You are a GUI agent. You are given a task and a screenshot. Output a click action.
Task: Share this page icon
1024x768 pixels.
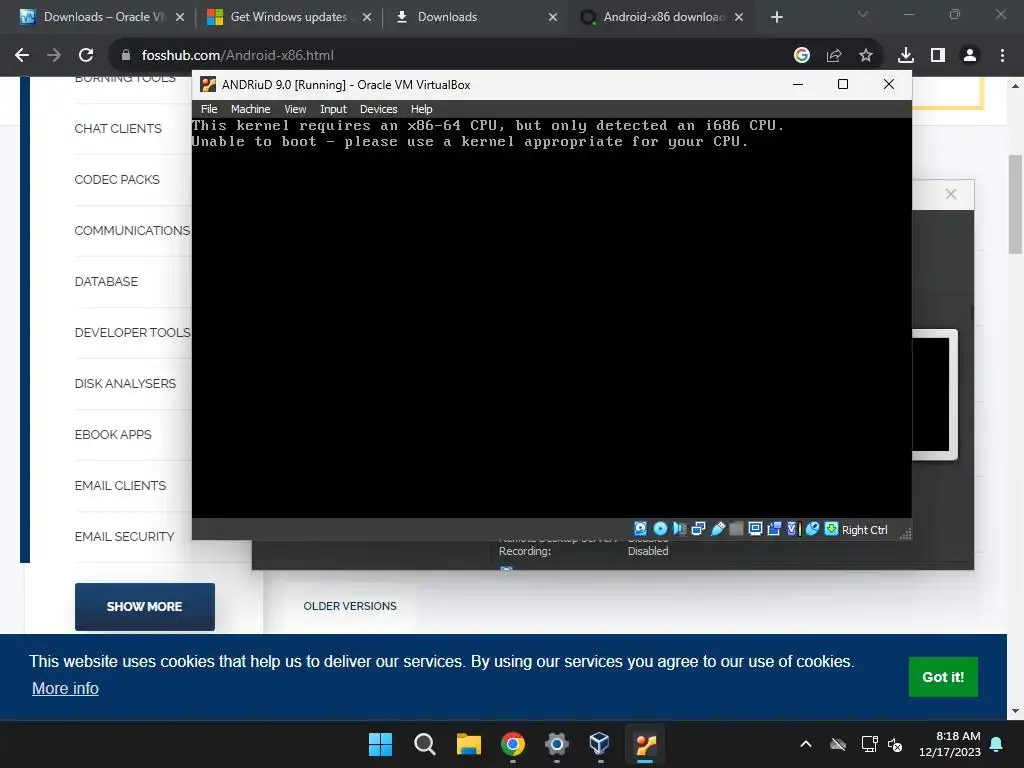(x=834, y=56)
